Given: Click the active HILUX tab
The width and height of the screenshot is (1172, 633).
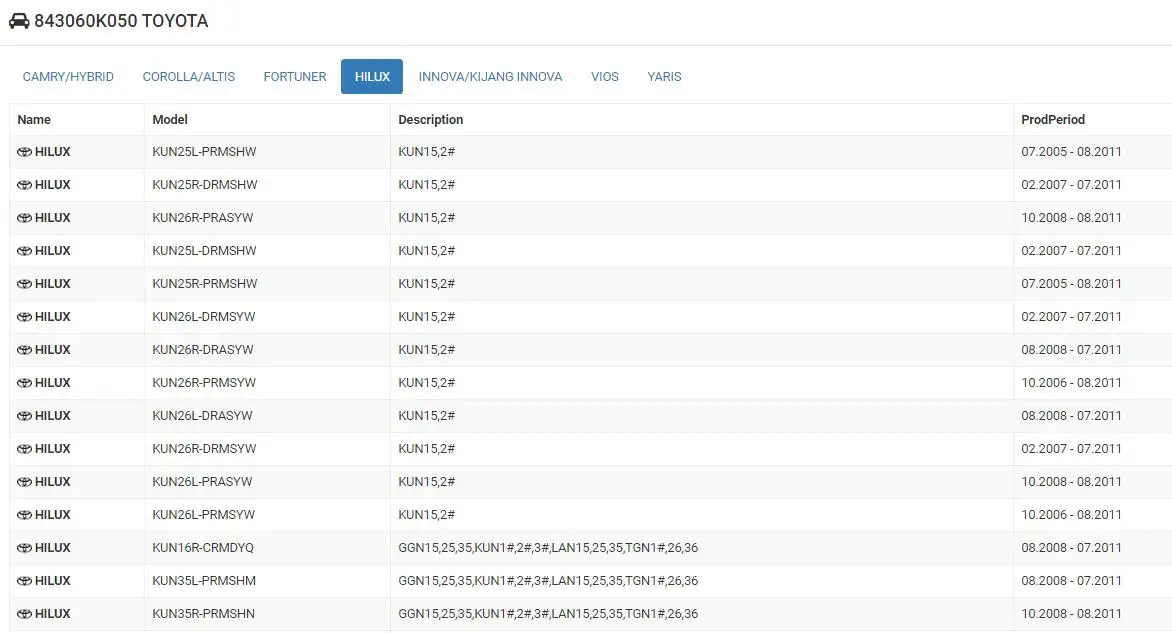Looking at the screenshot, I should pyautogui.click(x=371, y=76).
